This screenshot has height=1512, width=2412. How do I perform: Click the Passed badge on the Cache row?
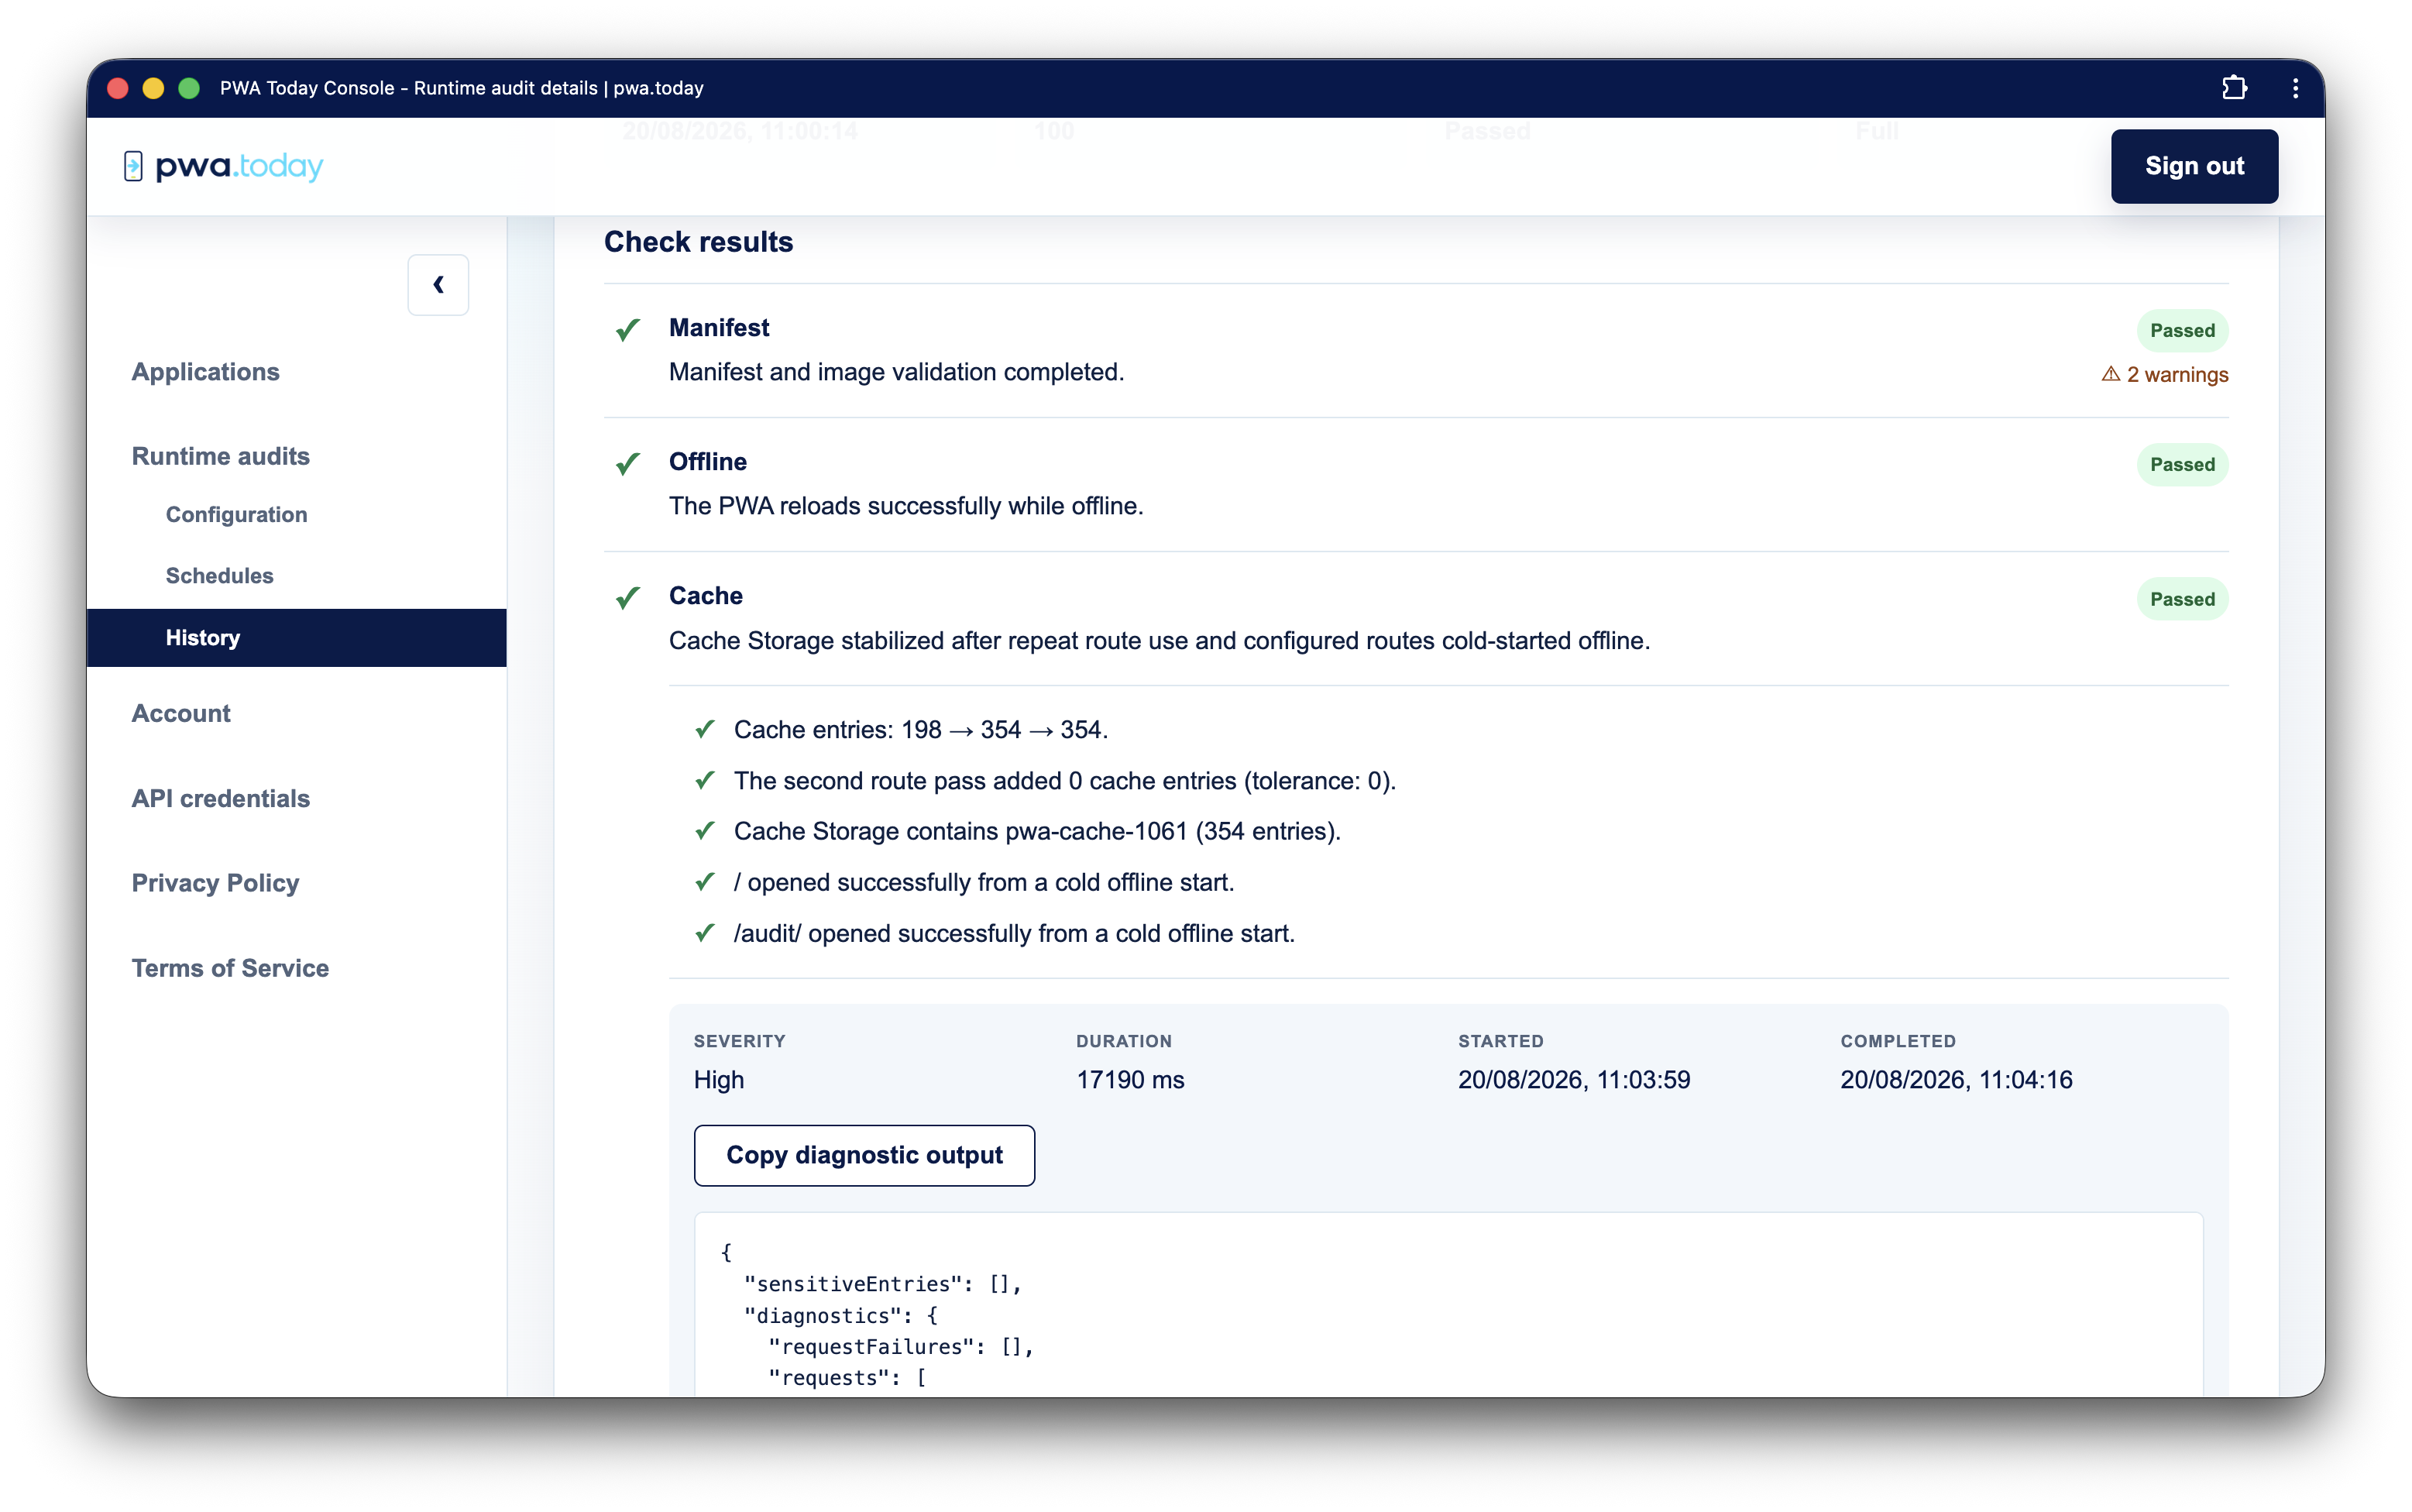pos(2182,598)
